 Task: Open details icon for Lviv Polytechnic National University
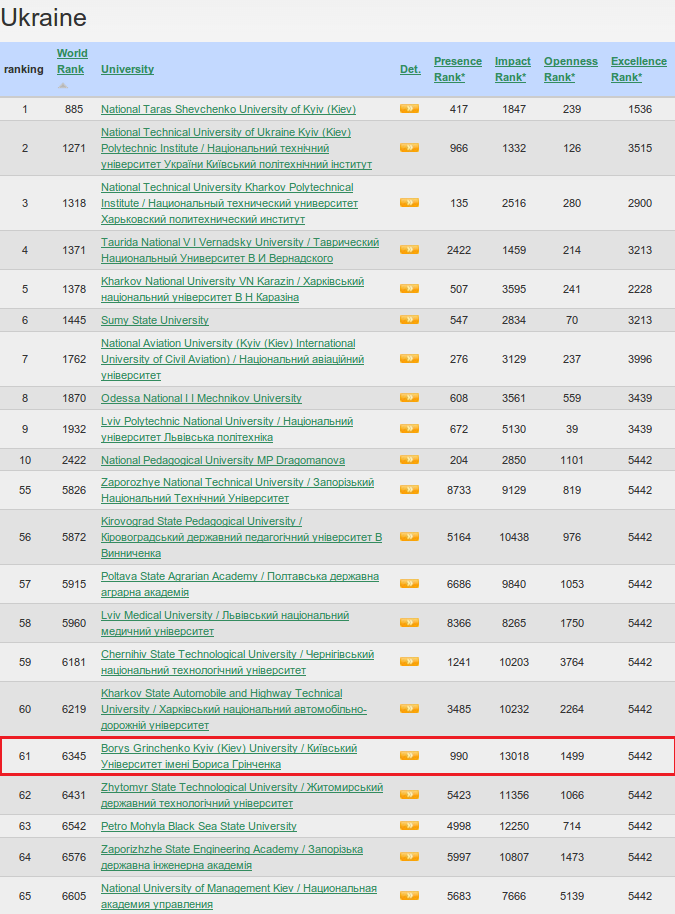(409, 428)
